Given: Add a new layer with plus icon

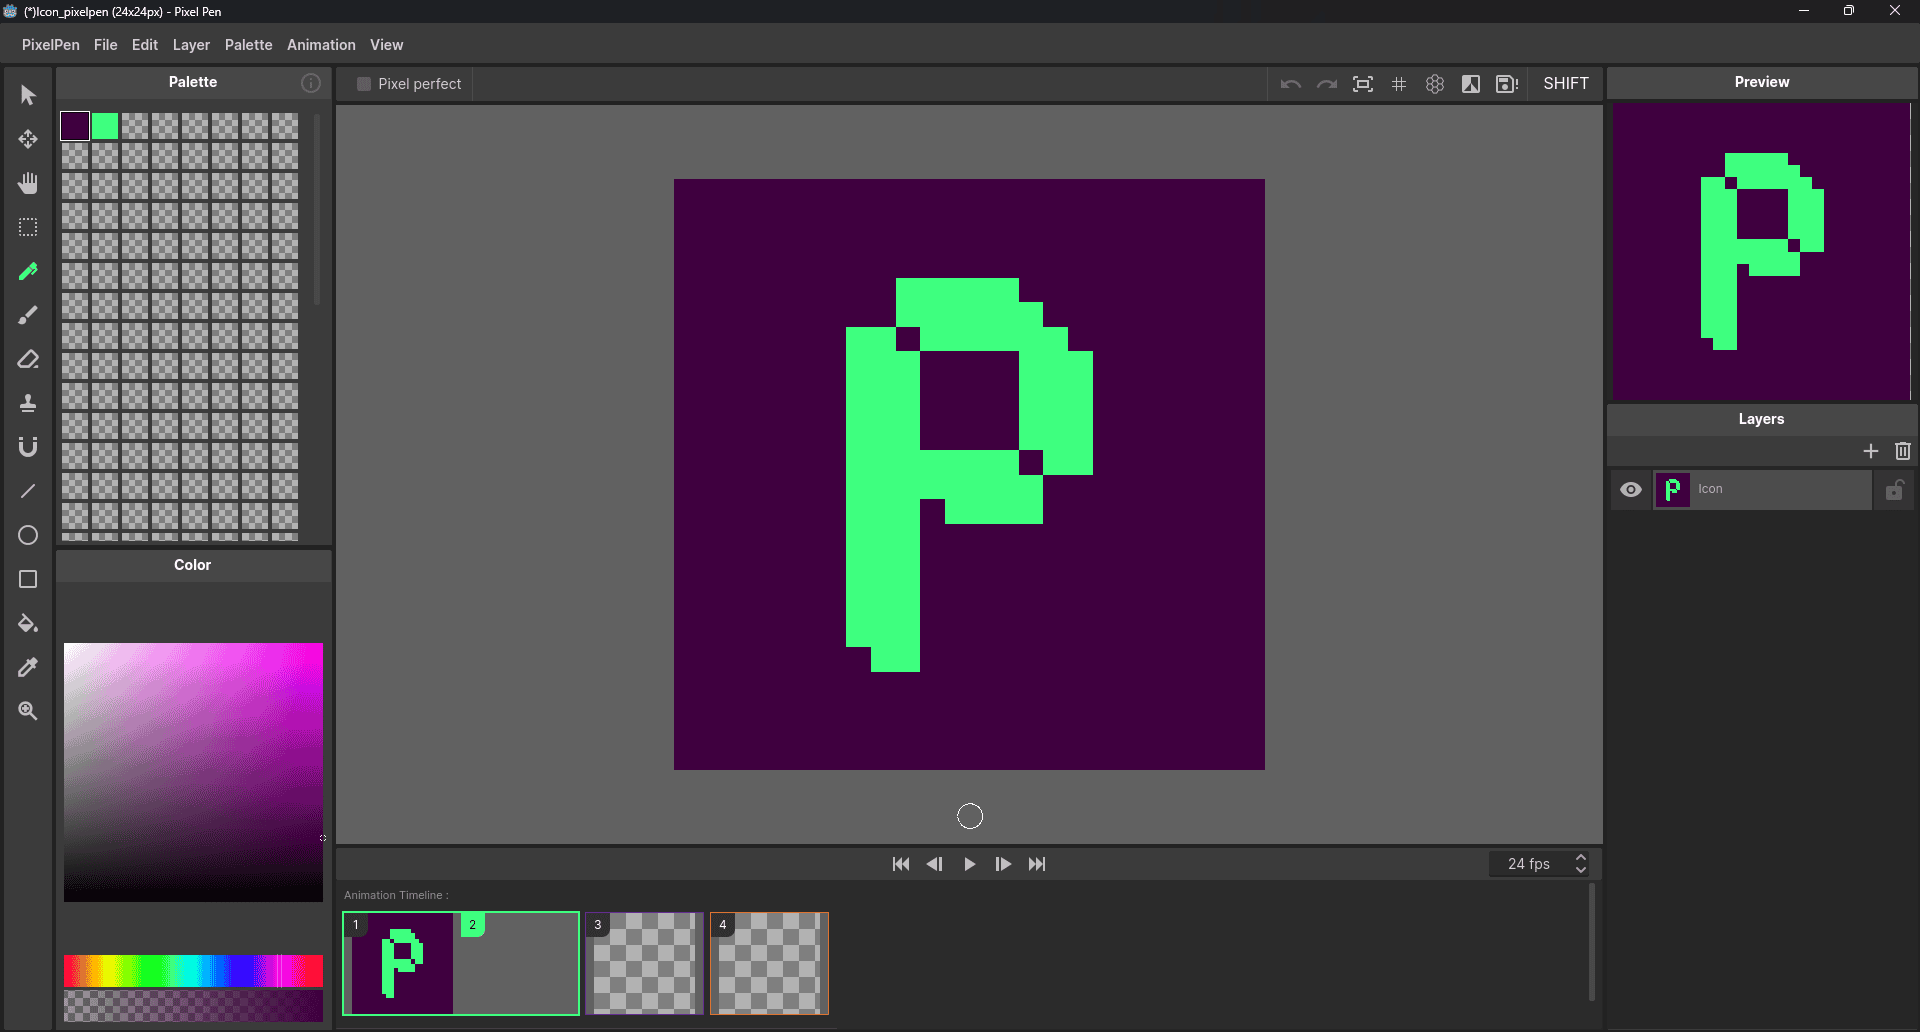Looking at the screenshot, I should point(1871,451).
